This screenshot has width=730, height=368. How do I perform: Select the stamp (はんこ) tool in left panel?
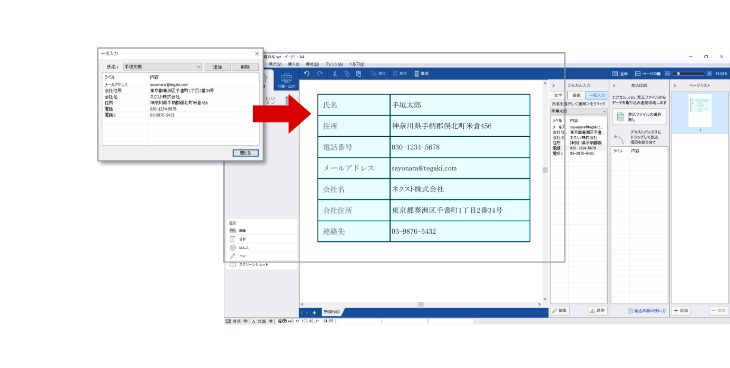tap(261, 247)
